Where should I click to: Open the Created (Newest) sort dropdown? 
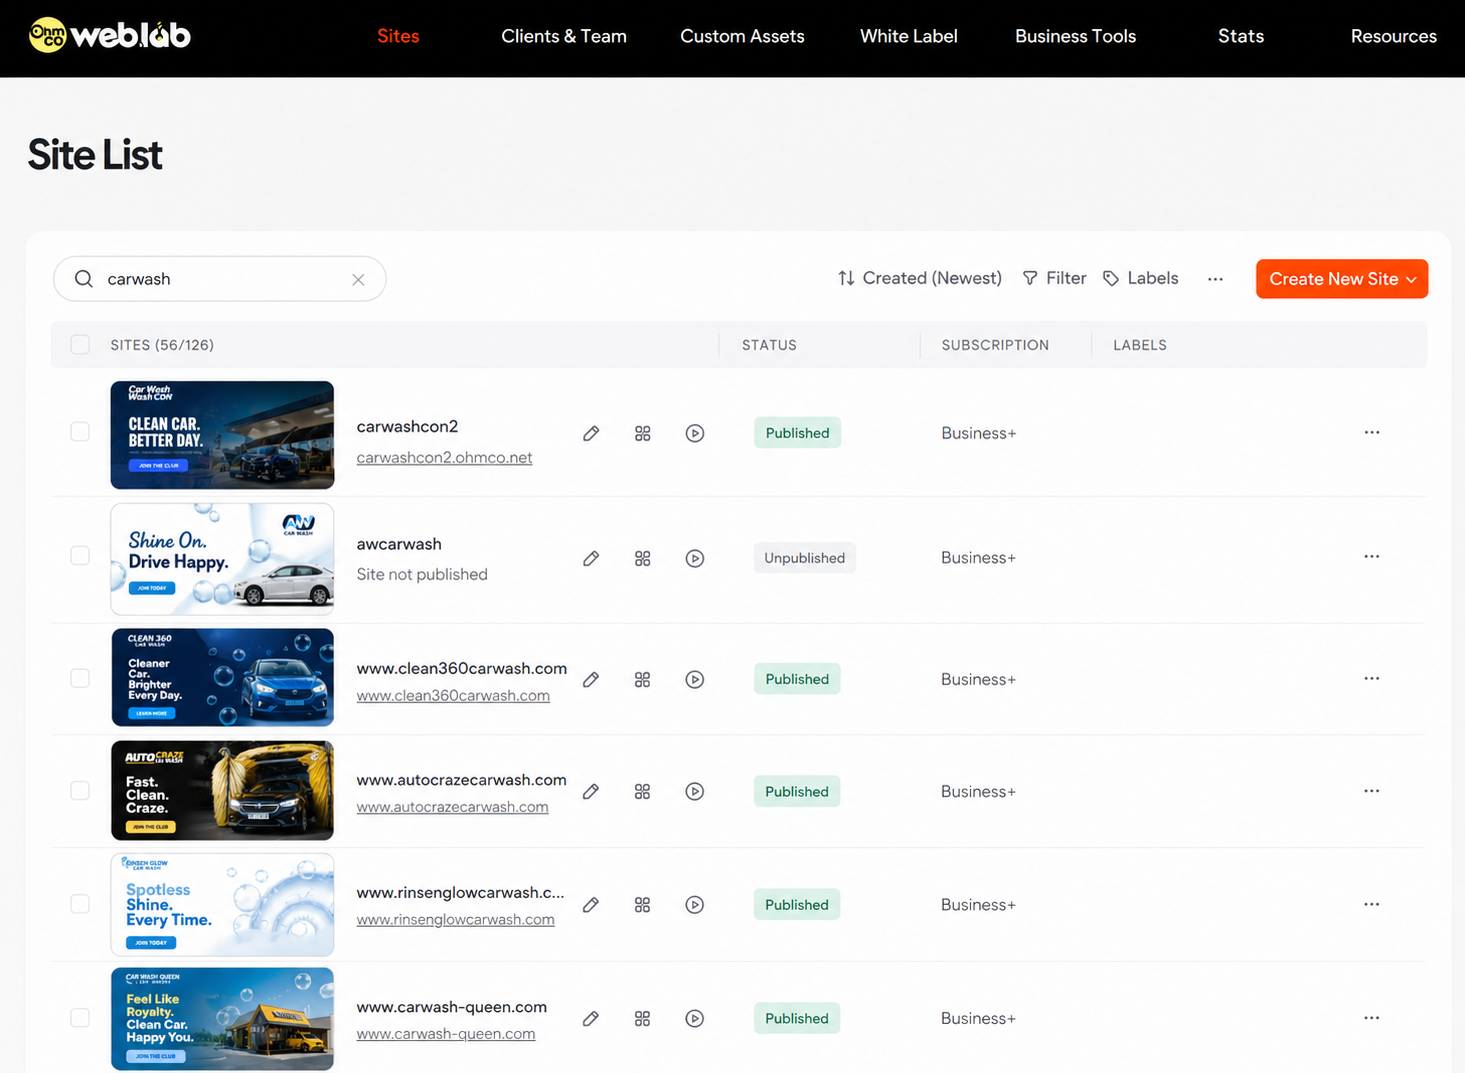click(x=919, y=278)
